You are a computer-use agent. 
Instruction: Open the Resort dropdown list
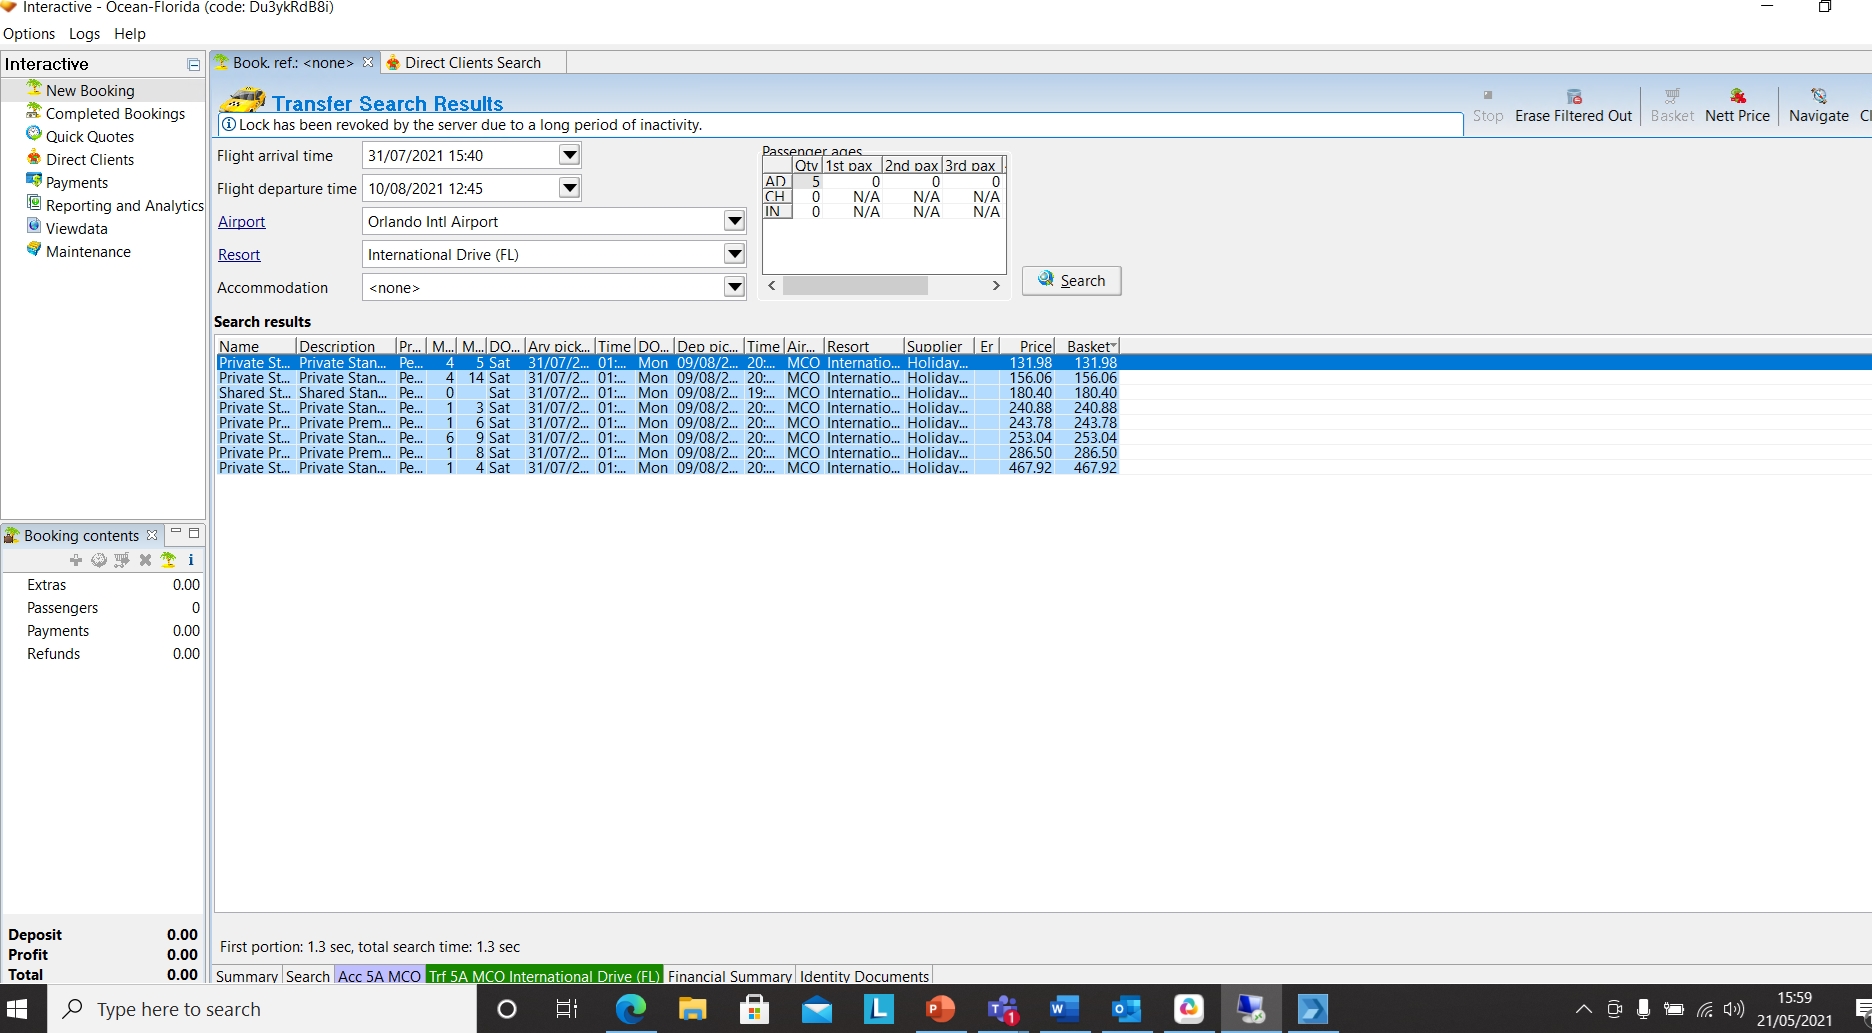tap(734, 255)
